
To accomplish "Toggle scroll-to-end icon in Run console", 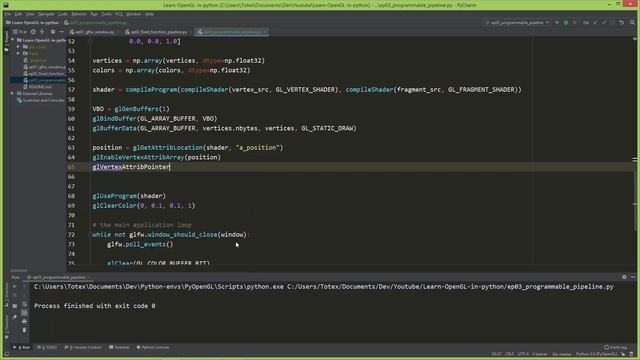I will click(24, 313).
